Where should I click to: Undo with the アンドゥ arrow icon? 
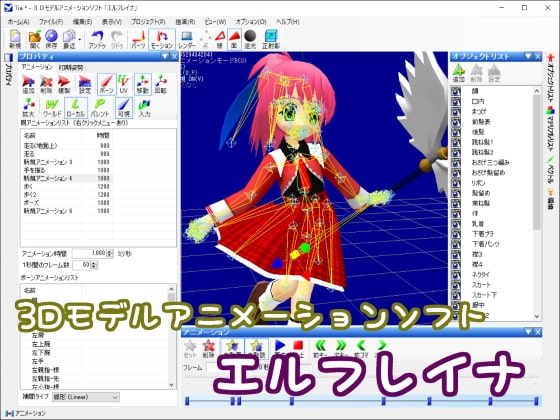click(x=97, y=39)
